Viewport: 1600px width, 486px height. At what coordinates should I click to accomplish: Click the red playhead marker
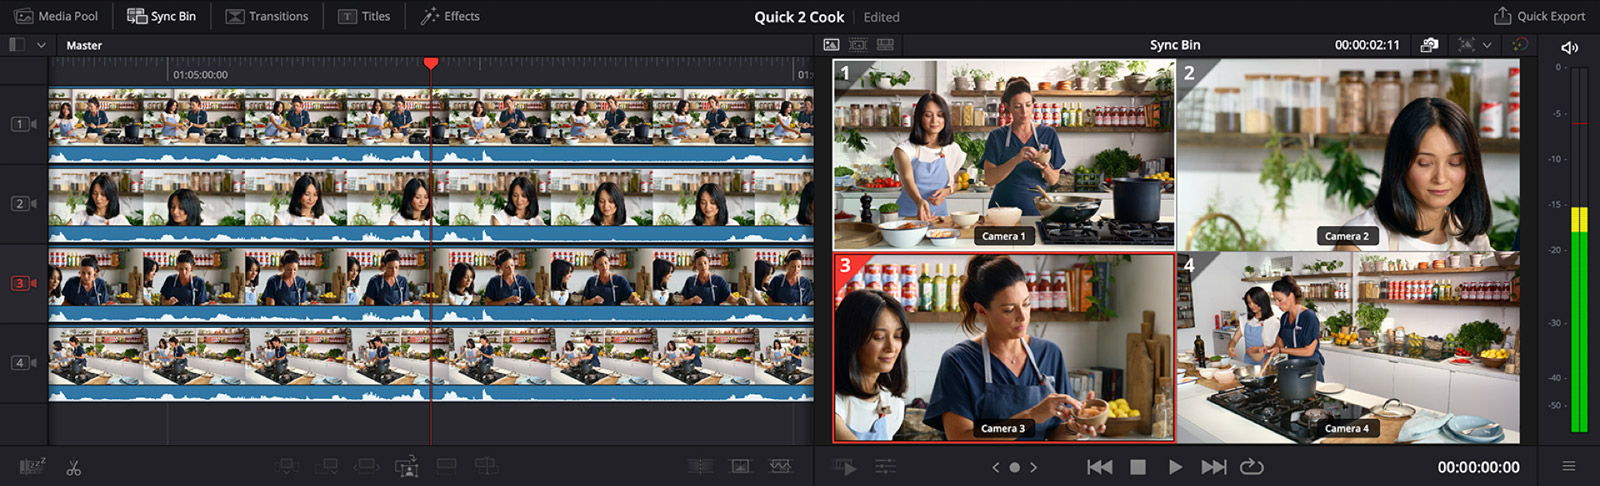[431, 63]
